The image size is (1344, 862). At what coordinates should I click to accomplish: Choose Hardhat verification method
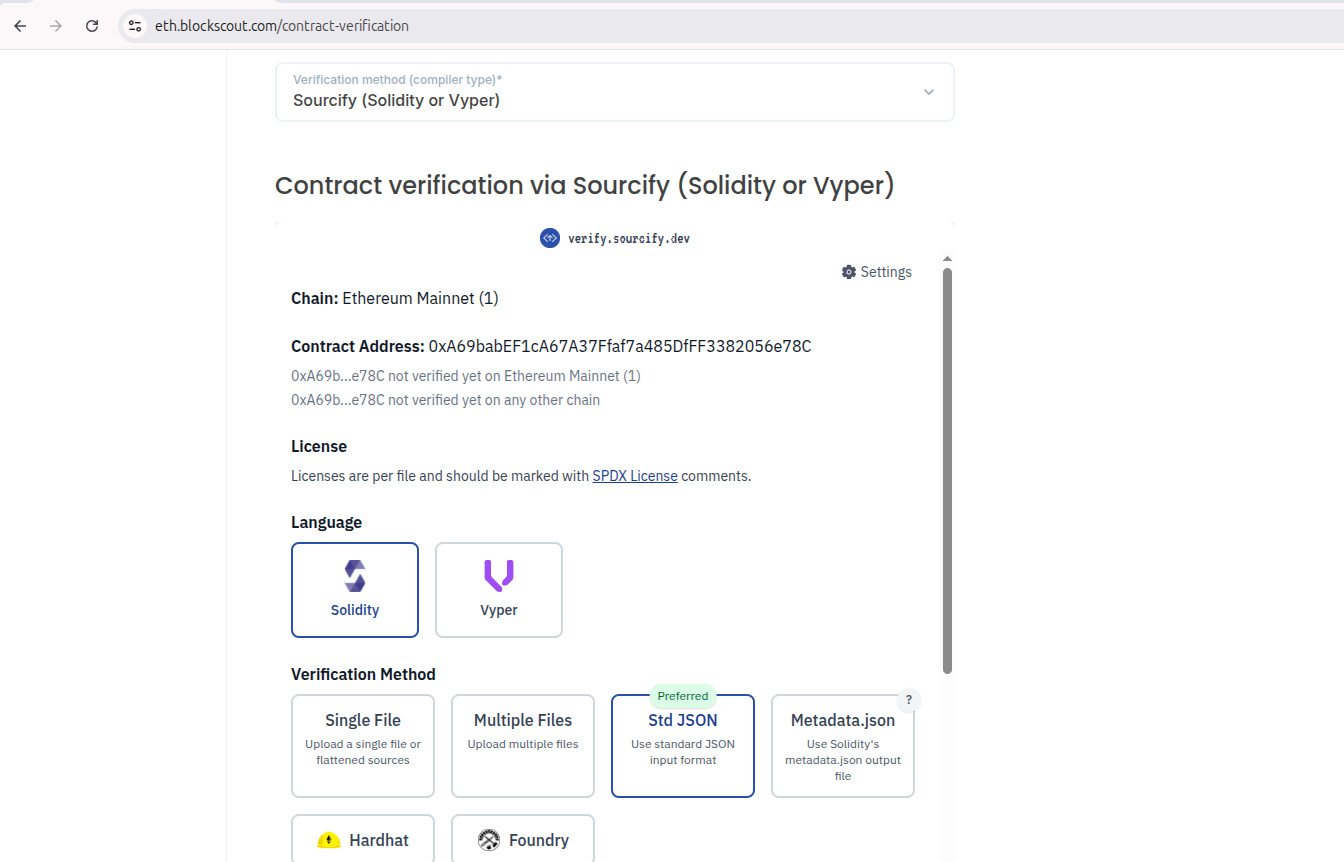[x=363, y=839]
